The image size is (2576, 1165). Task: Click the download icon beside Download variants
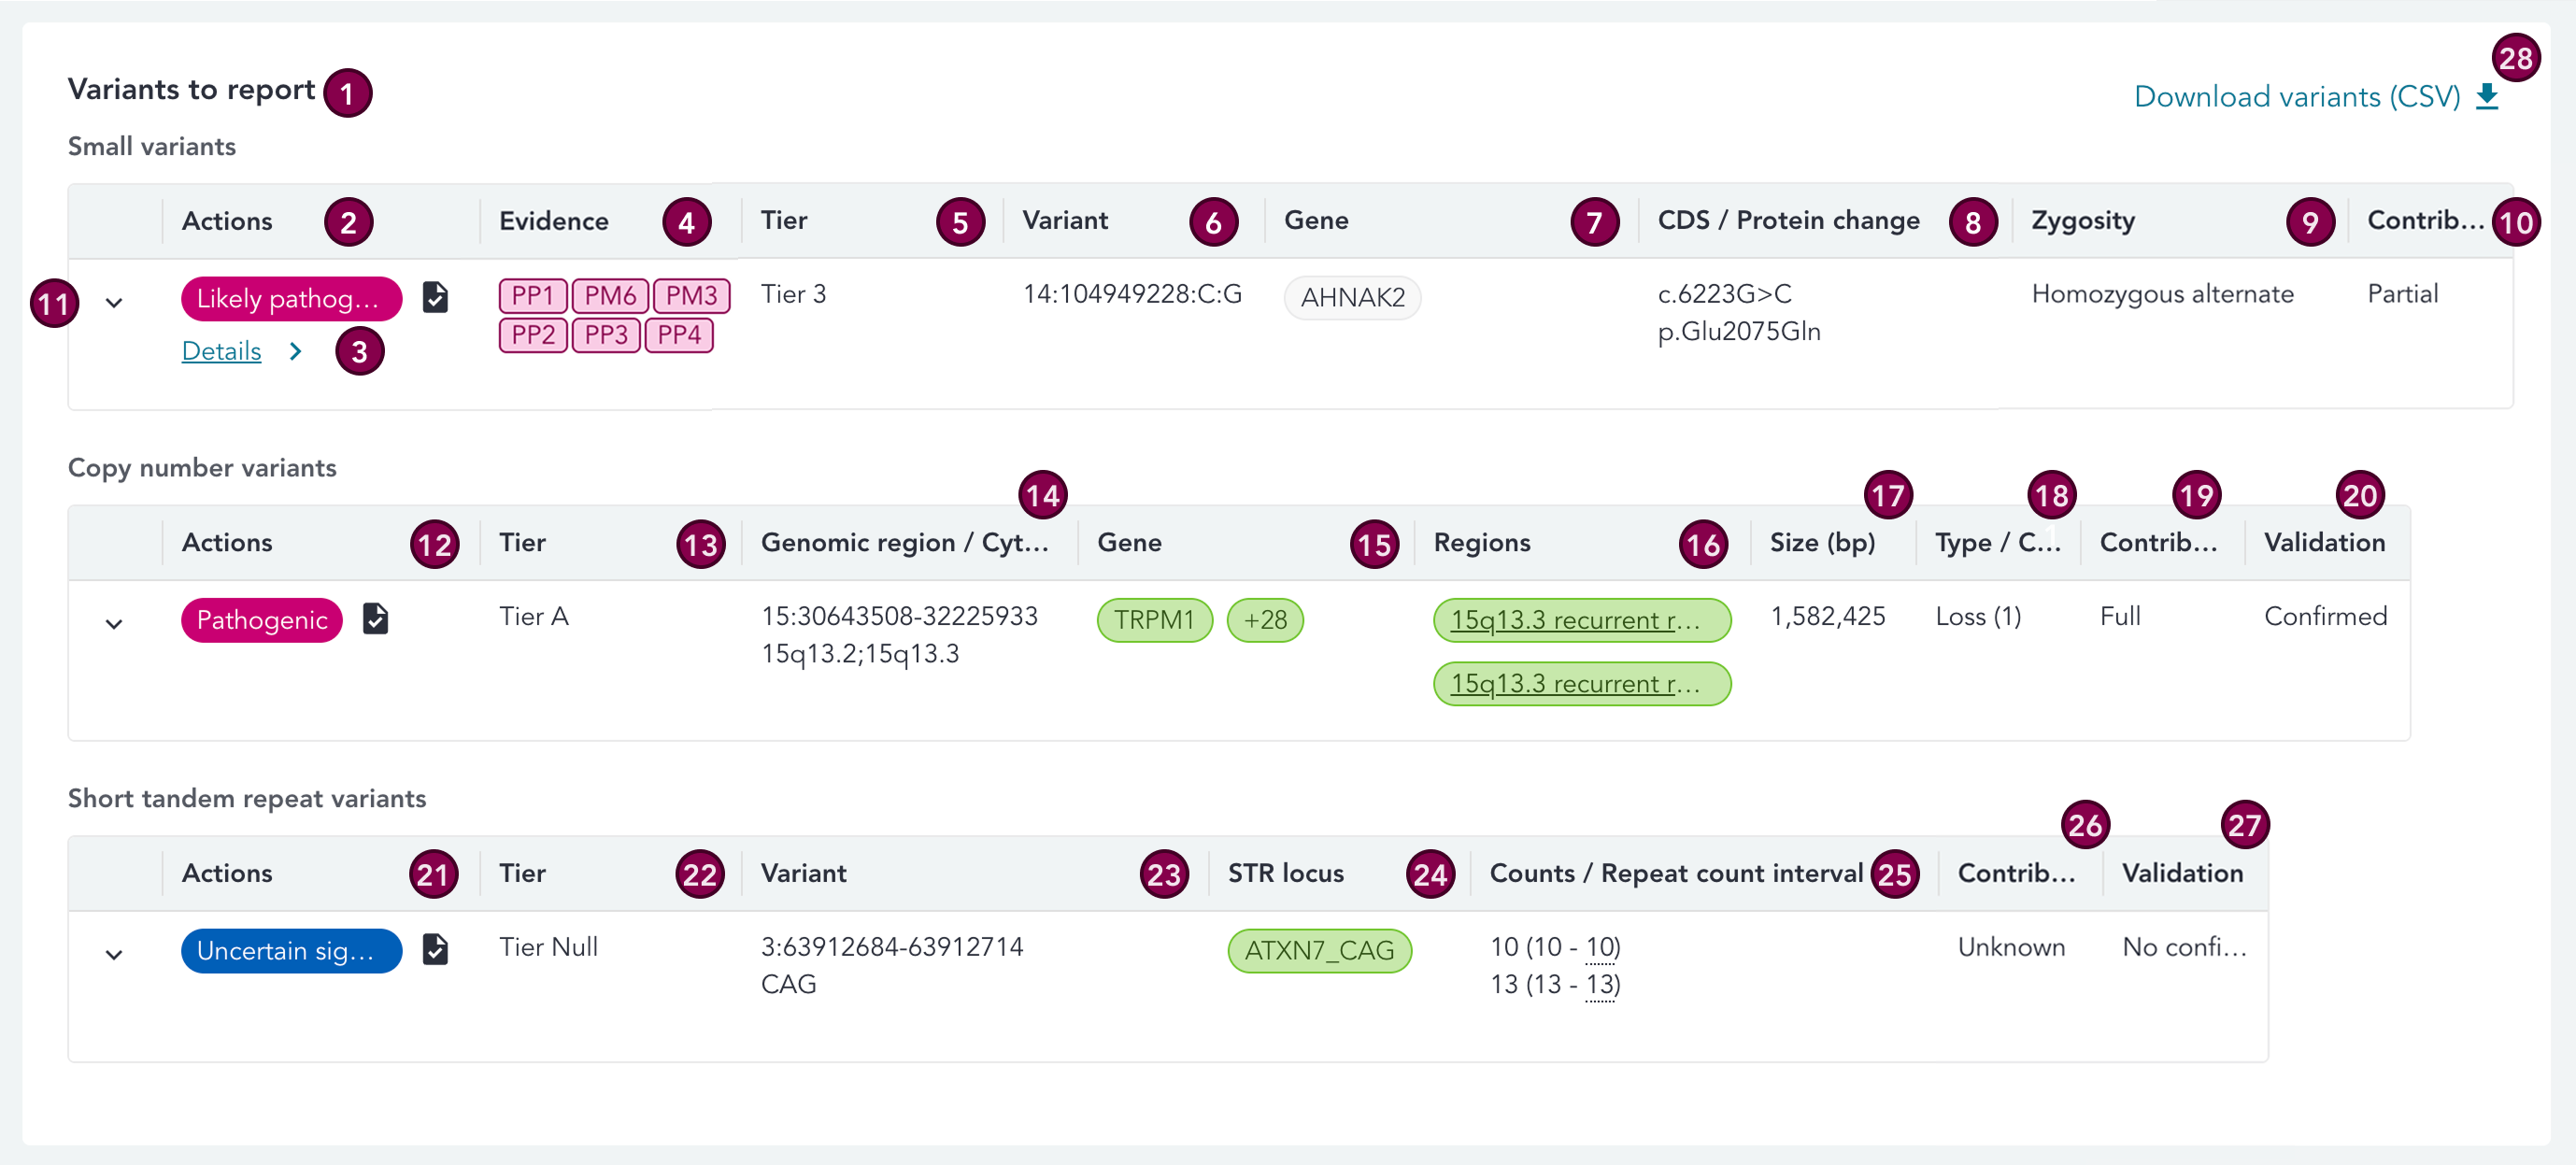(x=2487, y=97)
